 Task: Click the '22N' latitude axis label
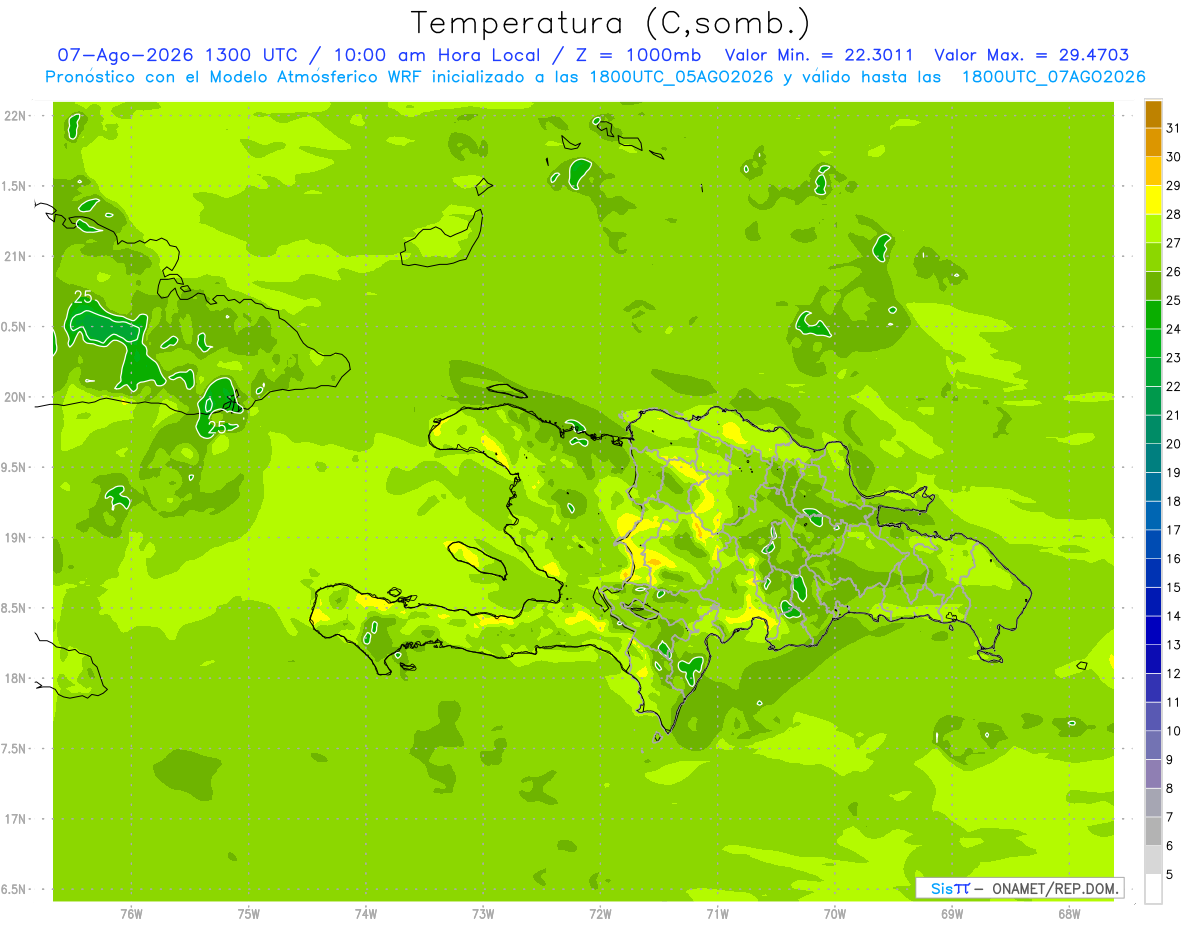click(15, 116)
